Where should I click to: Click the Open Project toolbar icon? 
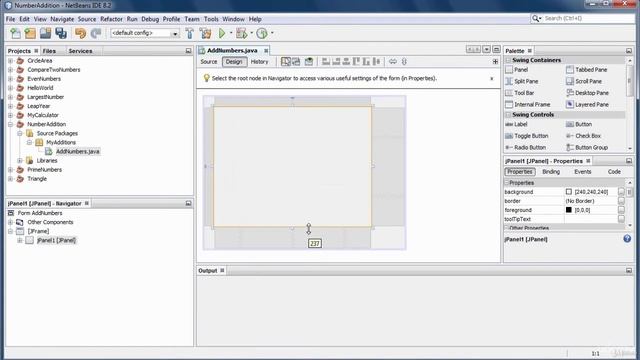45,33
